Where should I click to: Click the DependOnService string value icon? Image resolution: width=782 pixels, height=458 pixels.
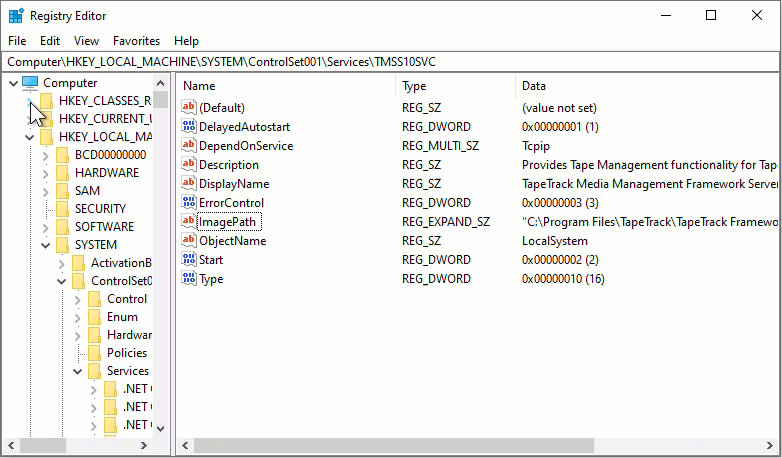coord(189,146)
